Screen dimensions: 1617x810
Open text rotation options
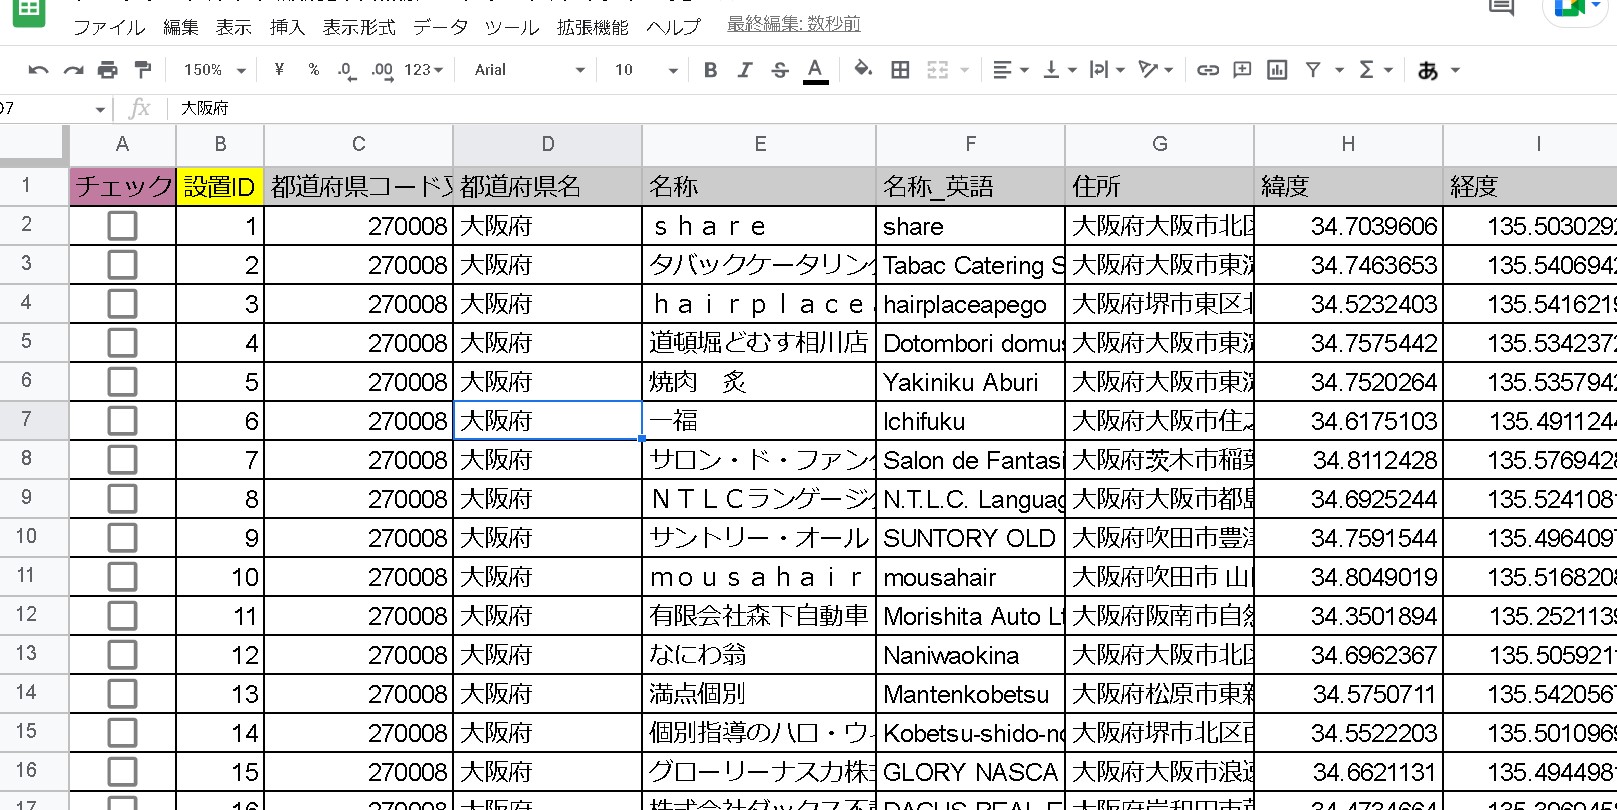click(1156, 70)
